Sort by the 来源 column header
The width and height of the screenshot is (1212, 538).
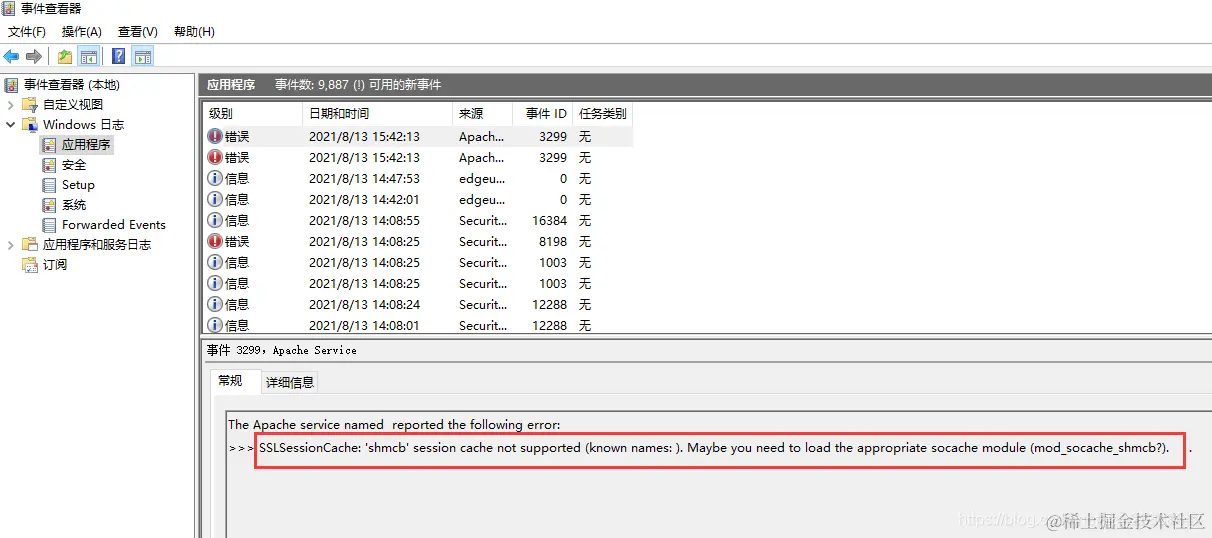pyautogui.click(x=482, y=114)
